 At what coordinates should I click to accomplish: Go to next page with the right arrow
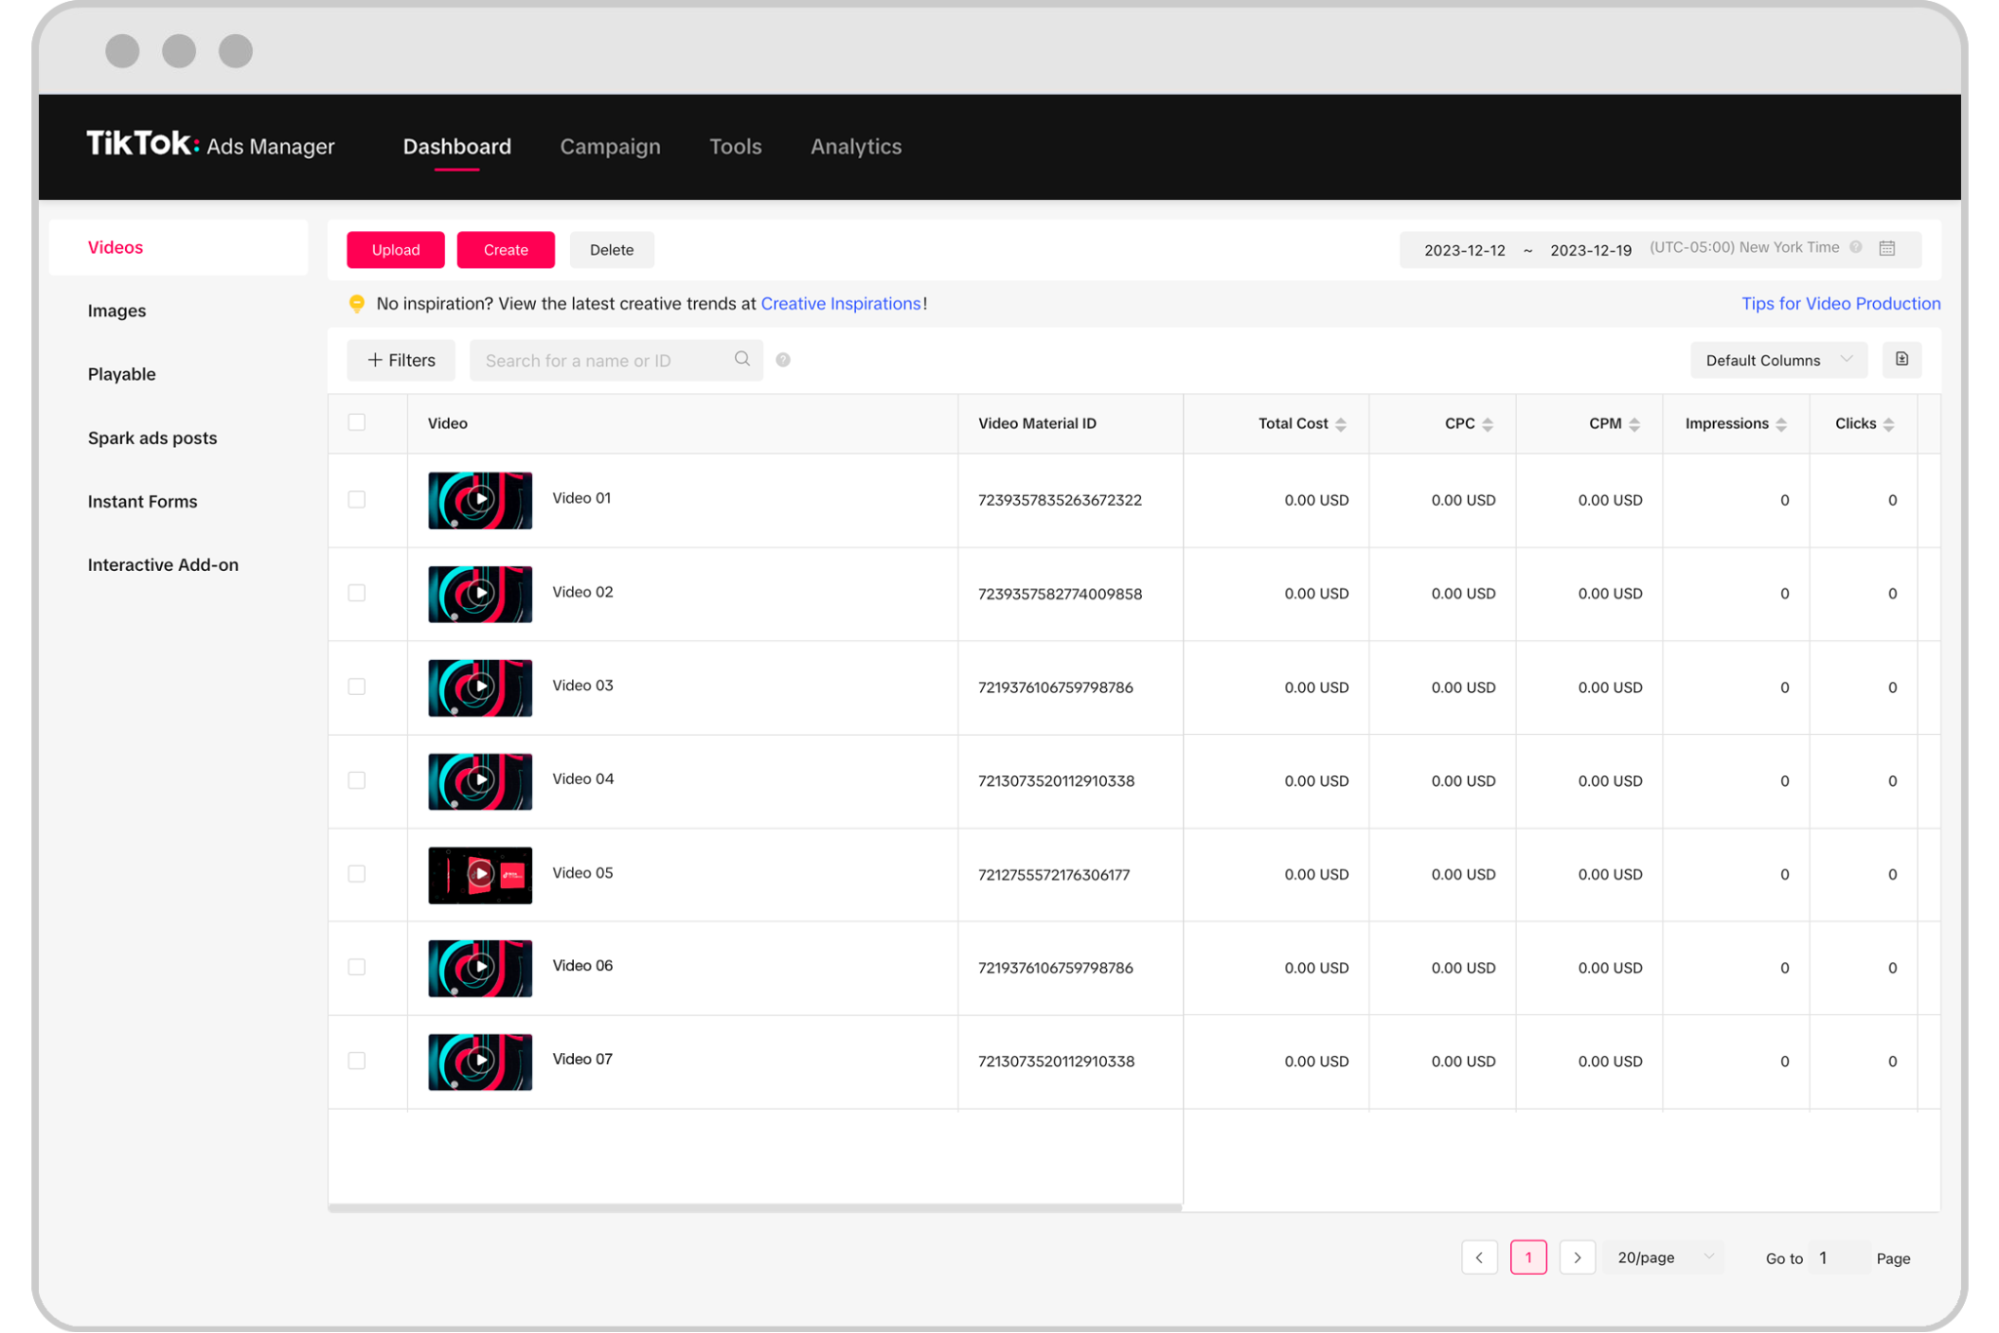pyautogui.click(x=1578, y=1257)
